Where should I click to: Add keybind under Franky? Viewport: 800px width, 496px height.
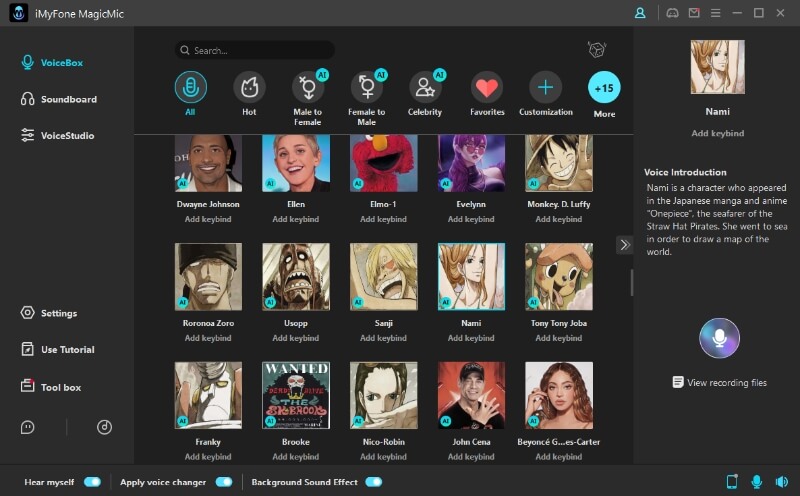[x=208, y=457]
